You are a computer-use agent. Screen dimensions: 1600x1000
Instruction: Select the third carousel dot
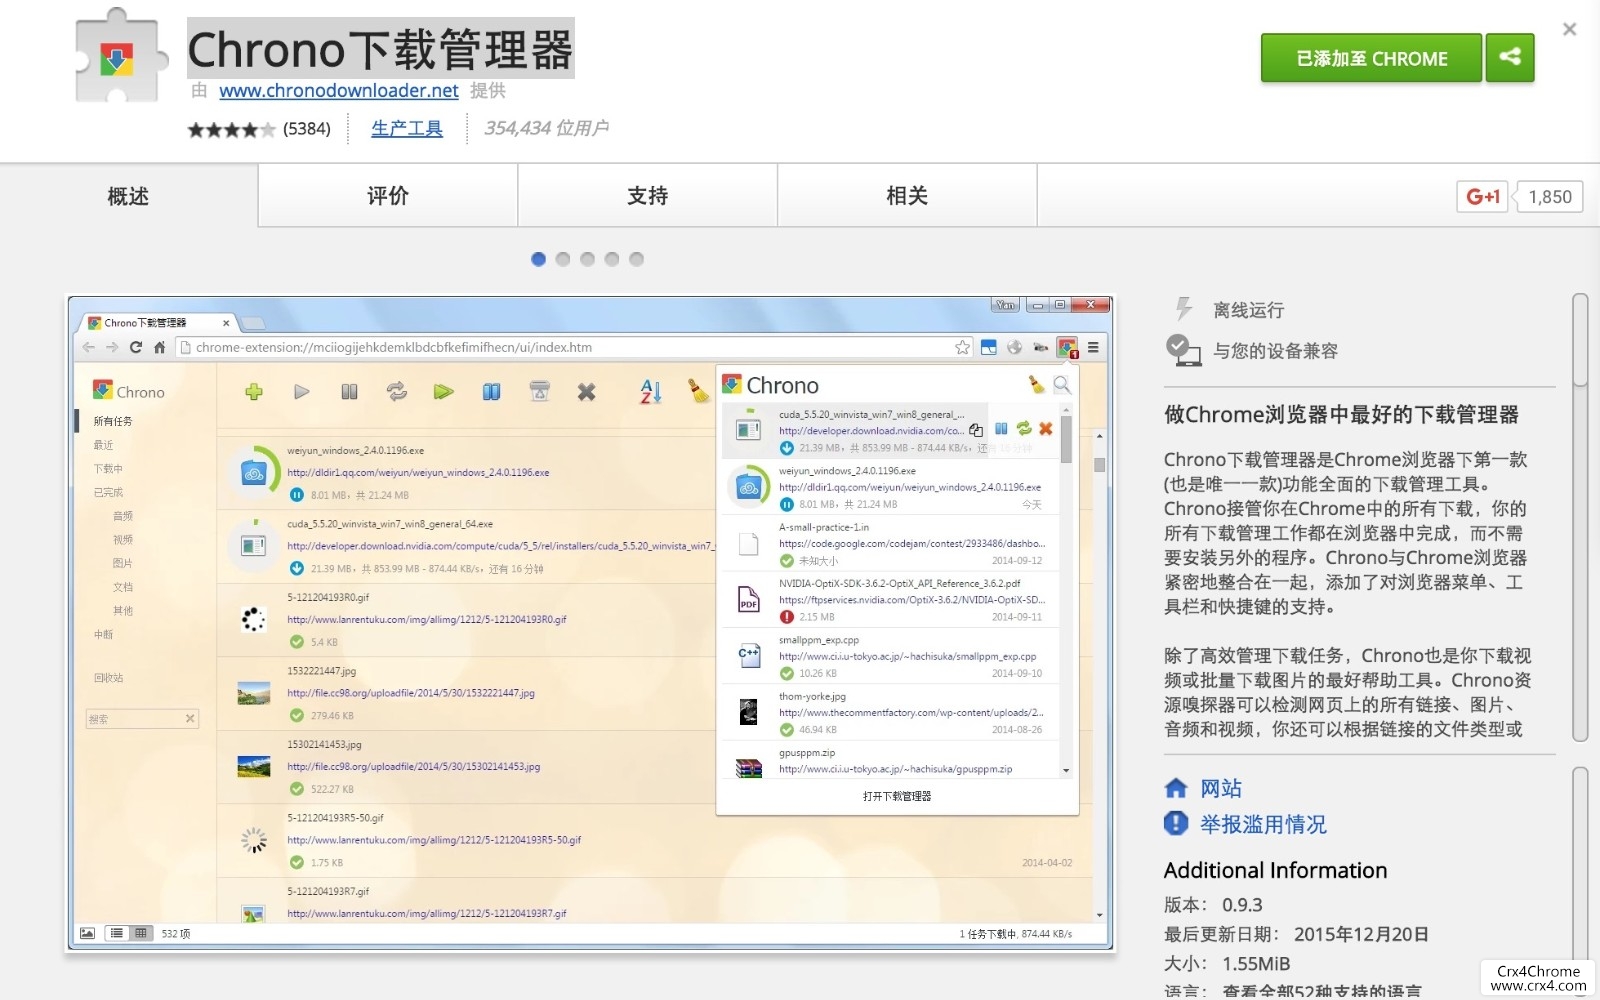point(587,259)
